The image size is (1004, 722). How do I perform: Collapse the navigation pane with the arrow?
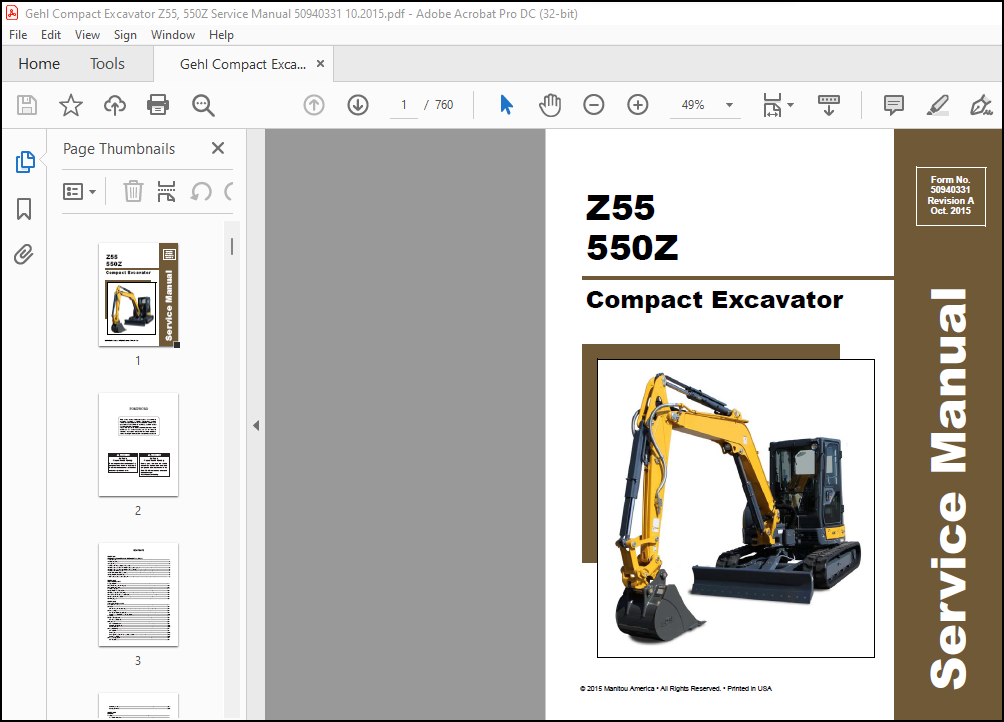click(256, 426)
